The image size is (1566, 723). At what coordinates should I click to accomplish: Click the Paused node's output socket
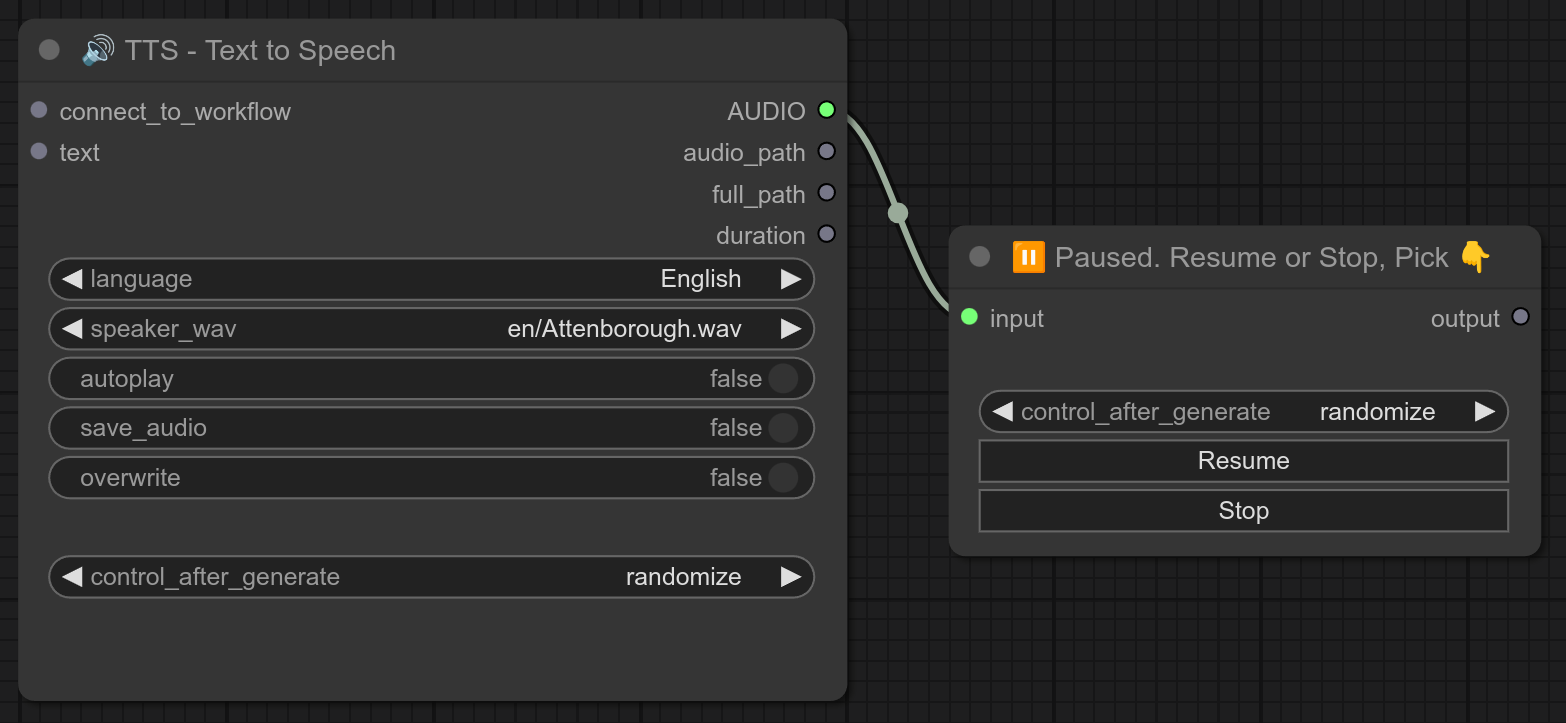[x=1520, y=317]
